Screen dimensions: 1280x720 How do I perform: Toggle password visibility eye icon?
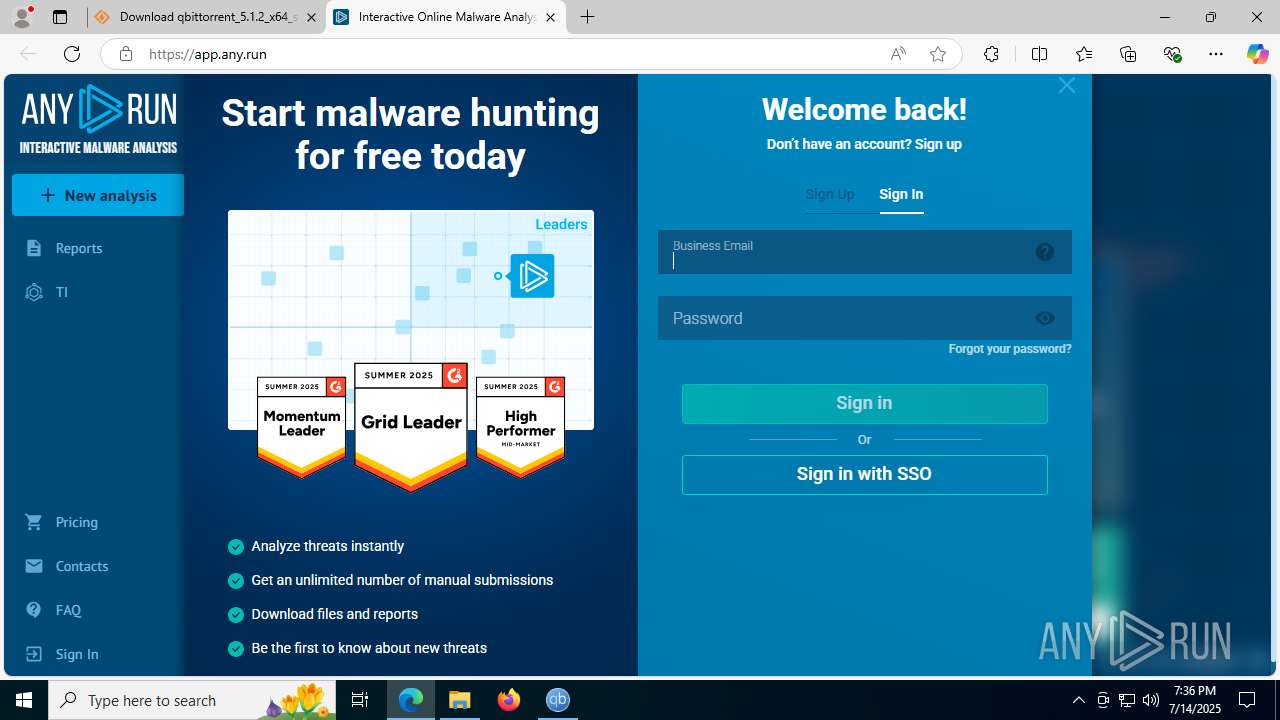[x=1045, y=318]
